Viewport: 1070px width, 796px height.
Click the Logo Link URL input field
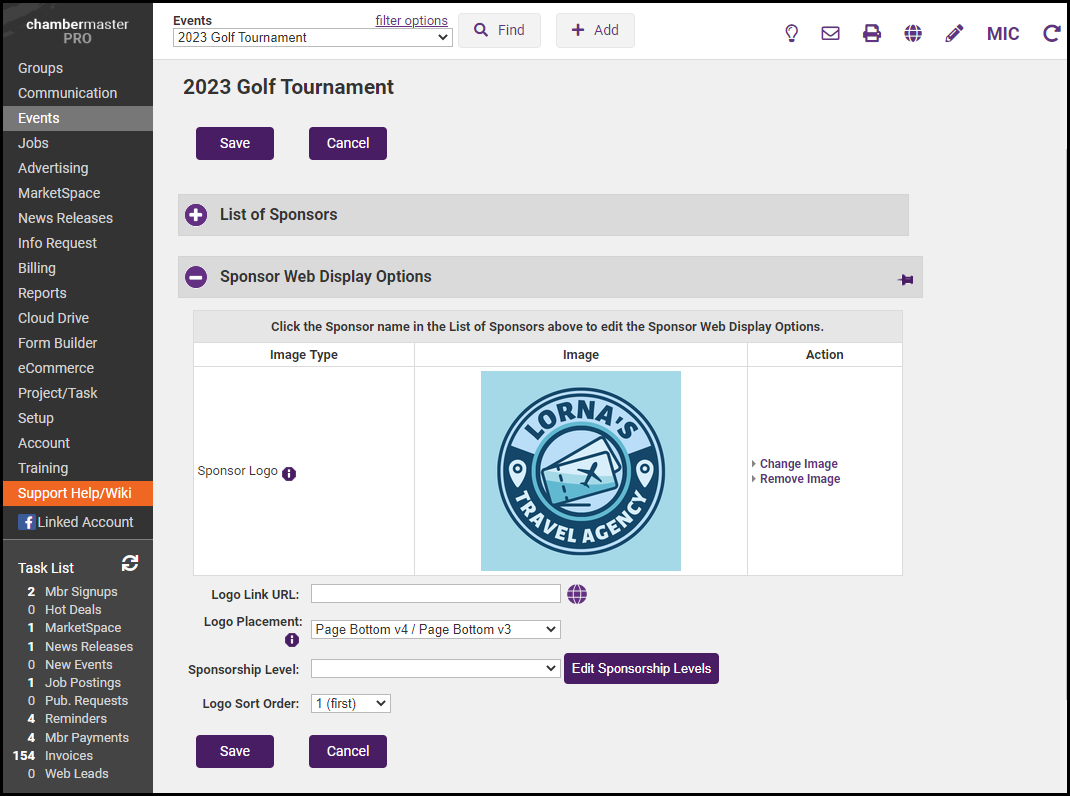[436, 594]
